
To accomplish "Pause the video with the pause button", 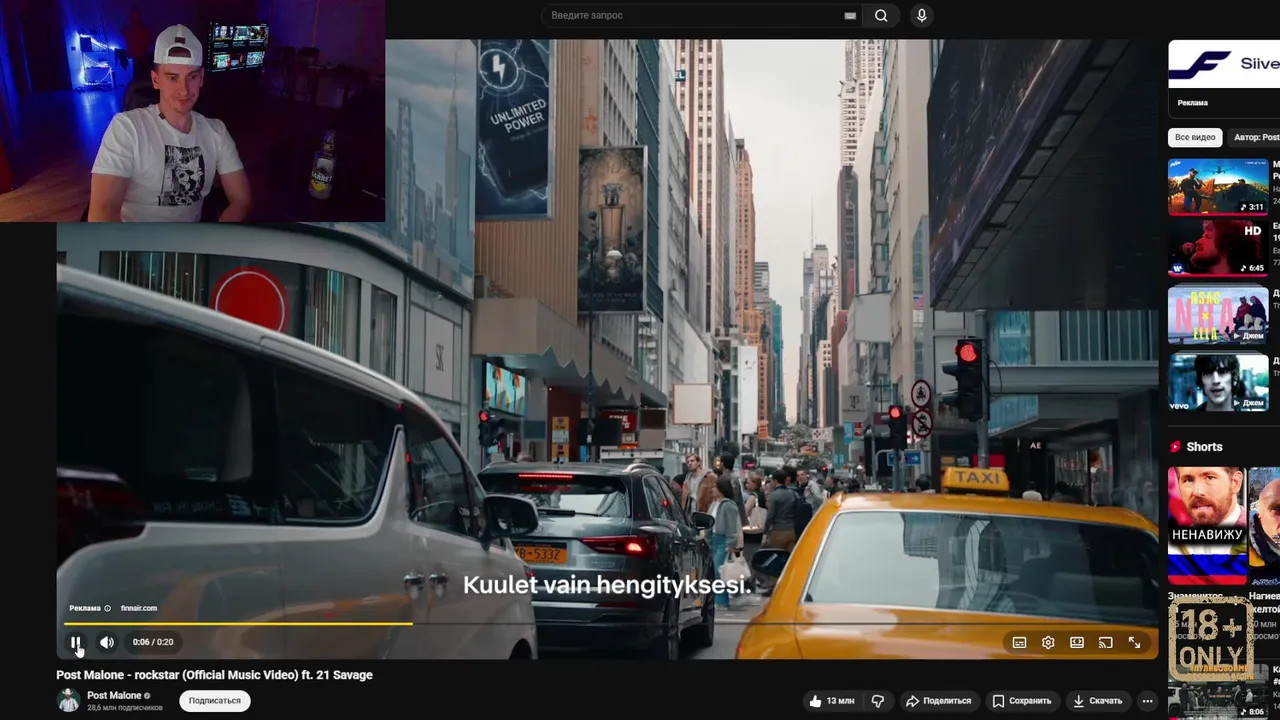I will click(75, 642).
